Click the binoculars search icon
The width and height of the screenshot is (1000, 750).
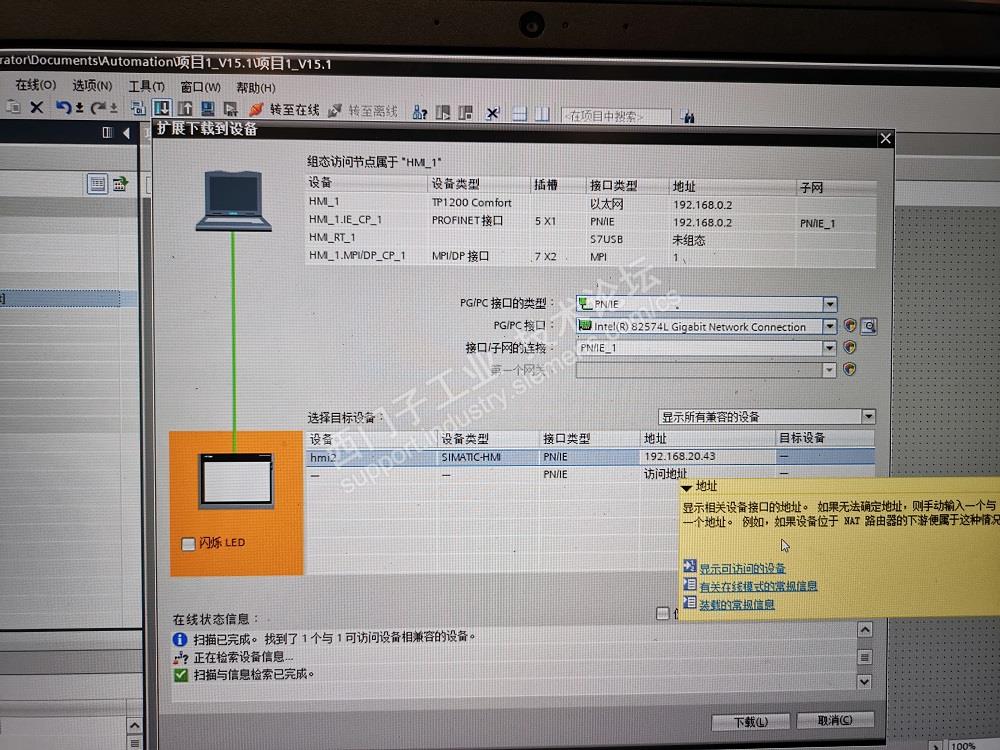[688, 117]
